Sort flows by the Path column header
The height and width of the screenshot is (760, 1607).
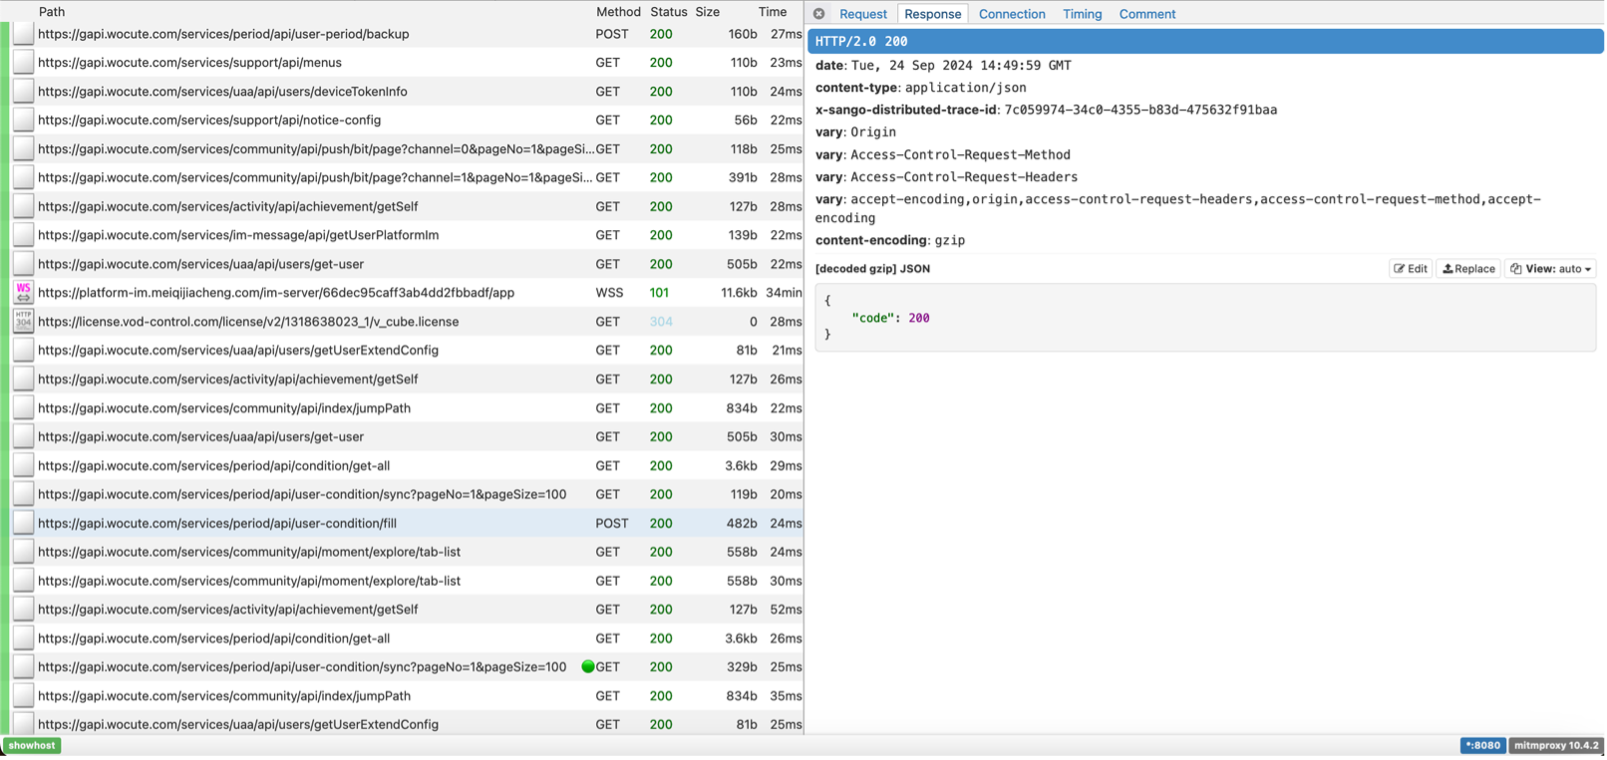51,12
